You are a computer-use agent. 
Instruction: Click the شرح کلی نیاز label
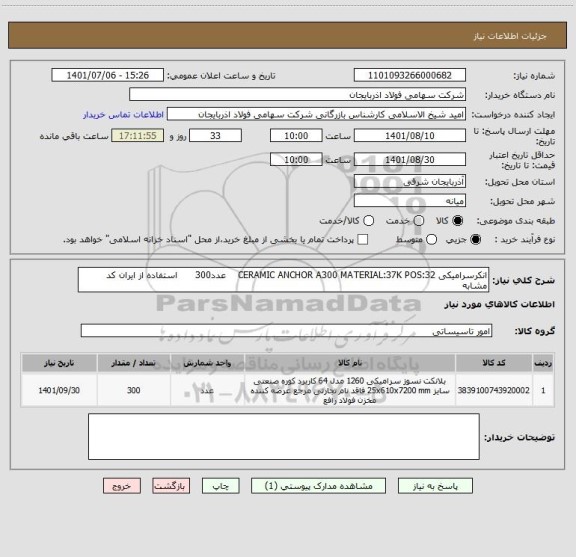click(523, 280)
